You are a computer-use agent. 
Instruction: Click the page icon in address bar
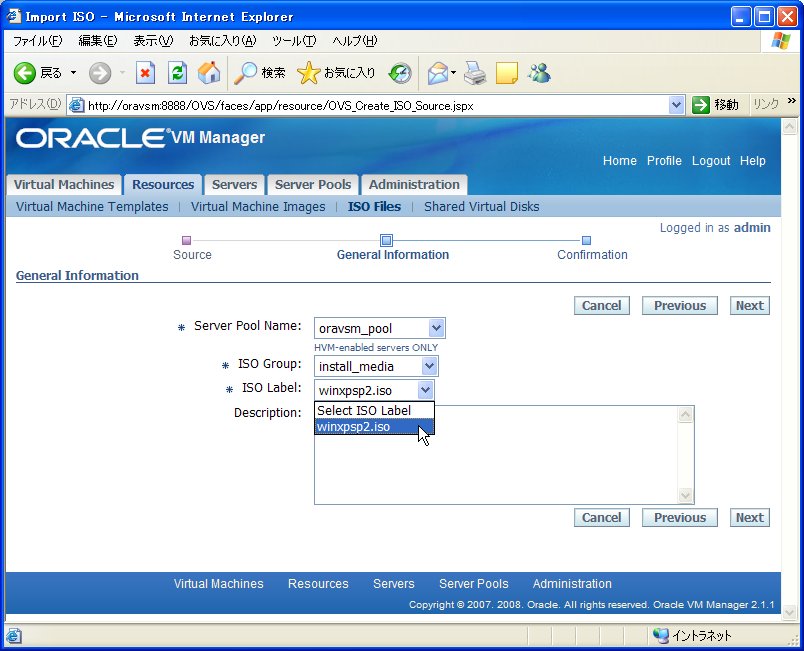pos(76,105)
